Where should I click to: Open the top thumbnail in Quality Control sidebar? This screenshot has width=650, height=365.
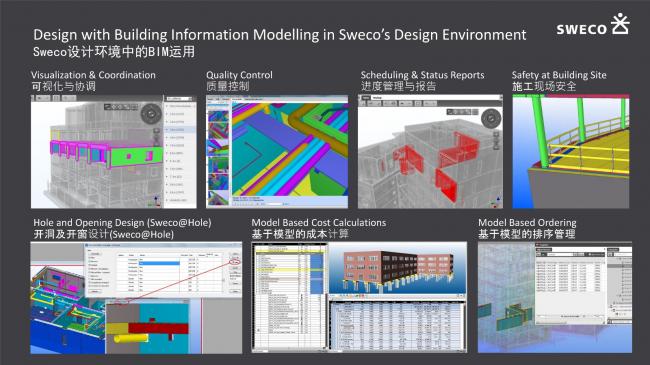[x=218, y=115]
